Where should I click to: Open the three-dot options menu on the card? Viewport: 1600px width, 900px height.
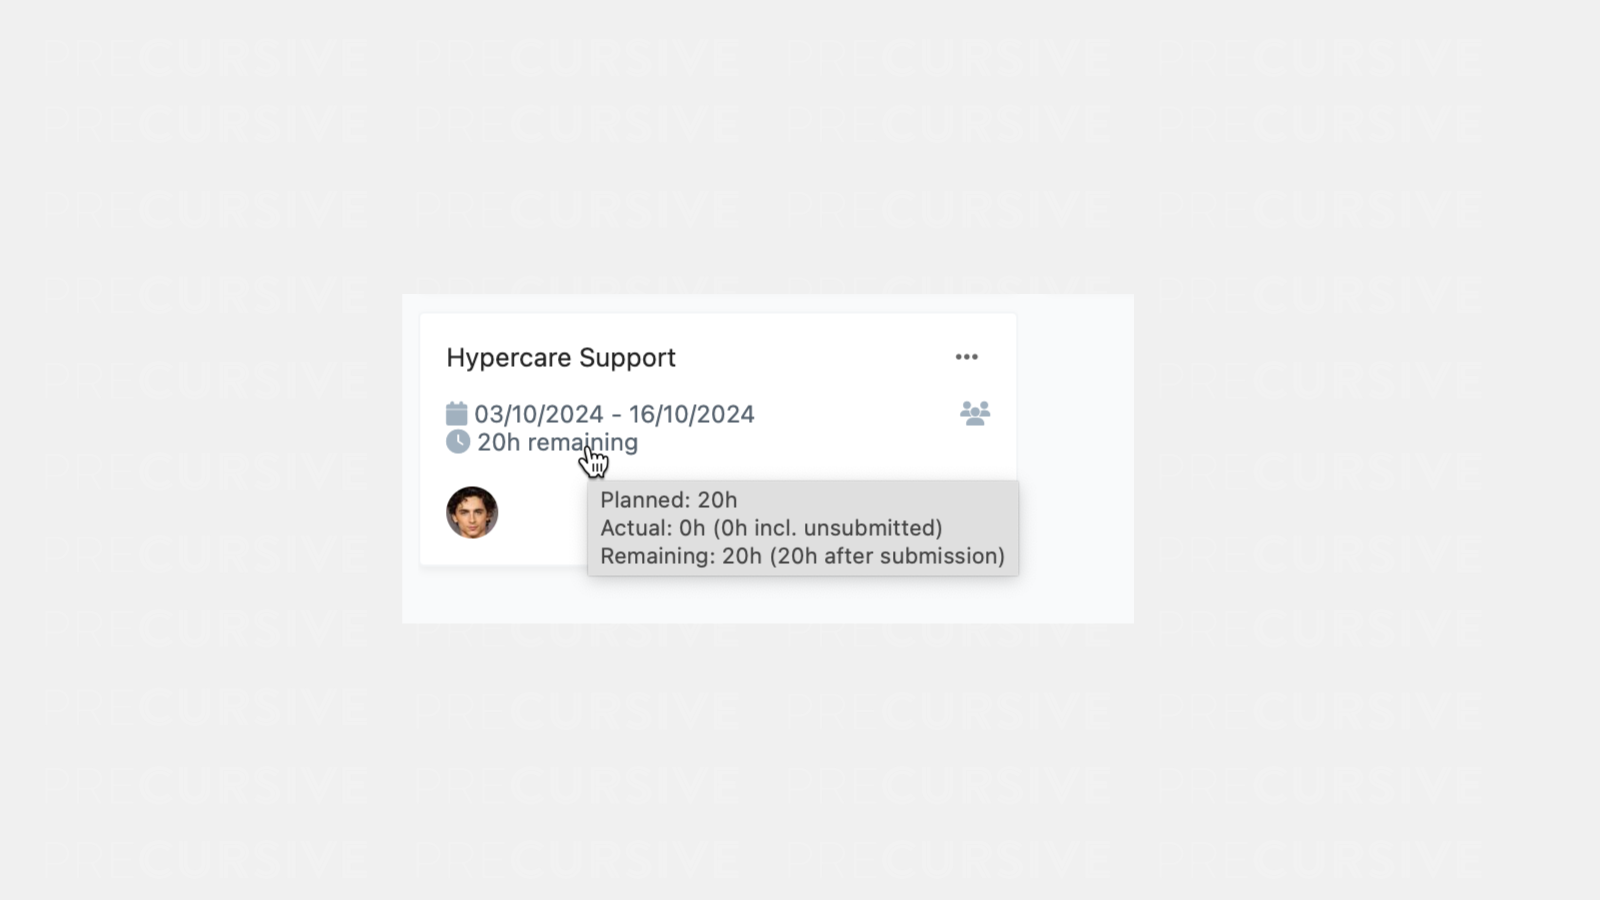tap(966, 357)
